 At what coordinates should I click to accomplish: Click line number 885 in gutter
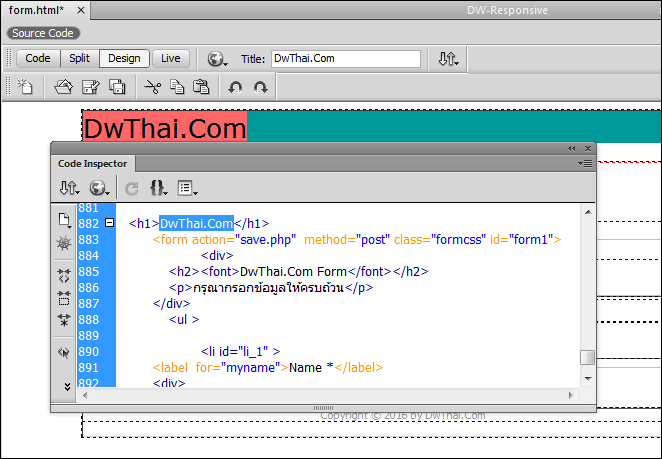88,272
